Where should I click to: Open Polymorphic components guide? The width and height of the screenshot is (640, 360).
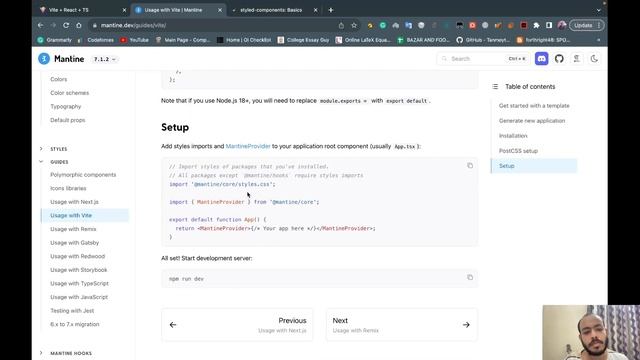(x=83, y=175)
